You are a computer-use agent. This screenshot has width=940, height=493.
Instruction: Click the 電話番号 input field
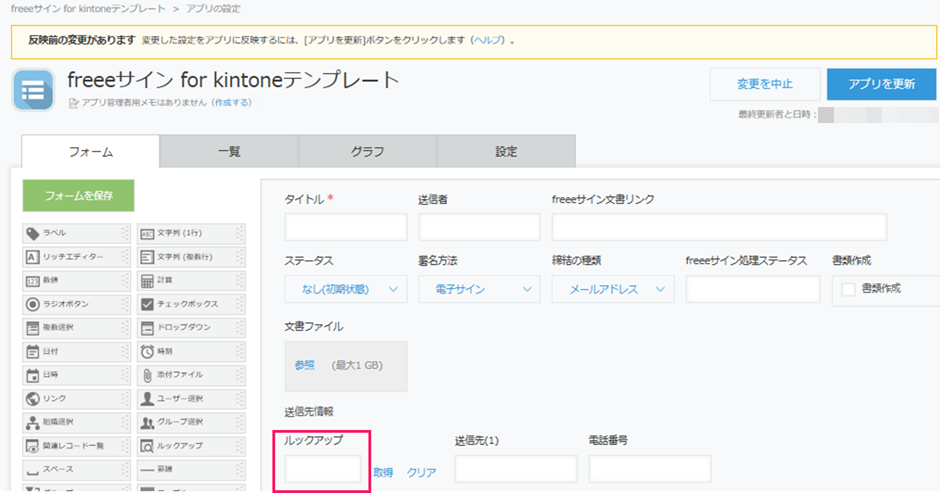[x=650, y=469]
